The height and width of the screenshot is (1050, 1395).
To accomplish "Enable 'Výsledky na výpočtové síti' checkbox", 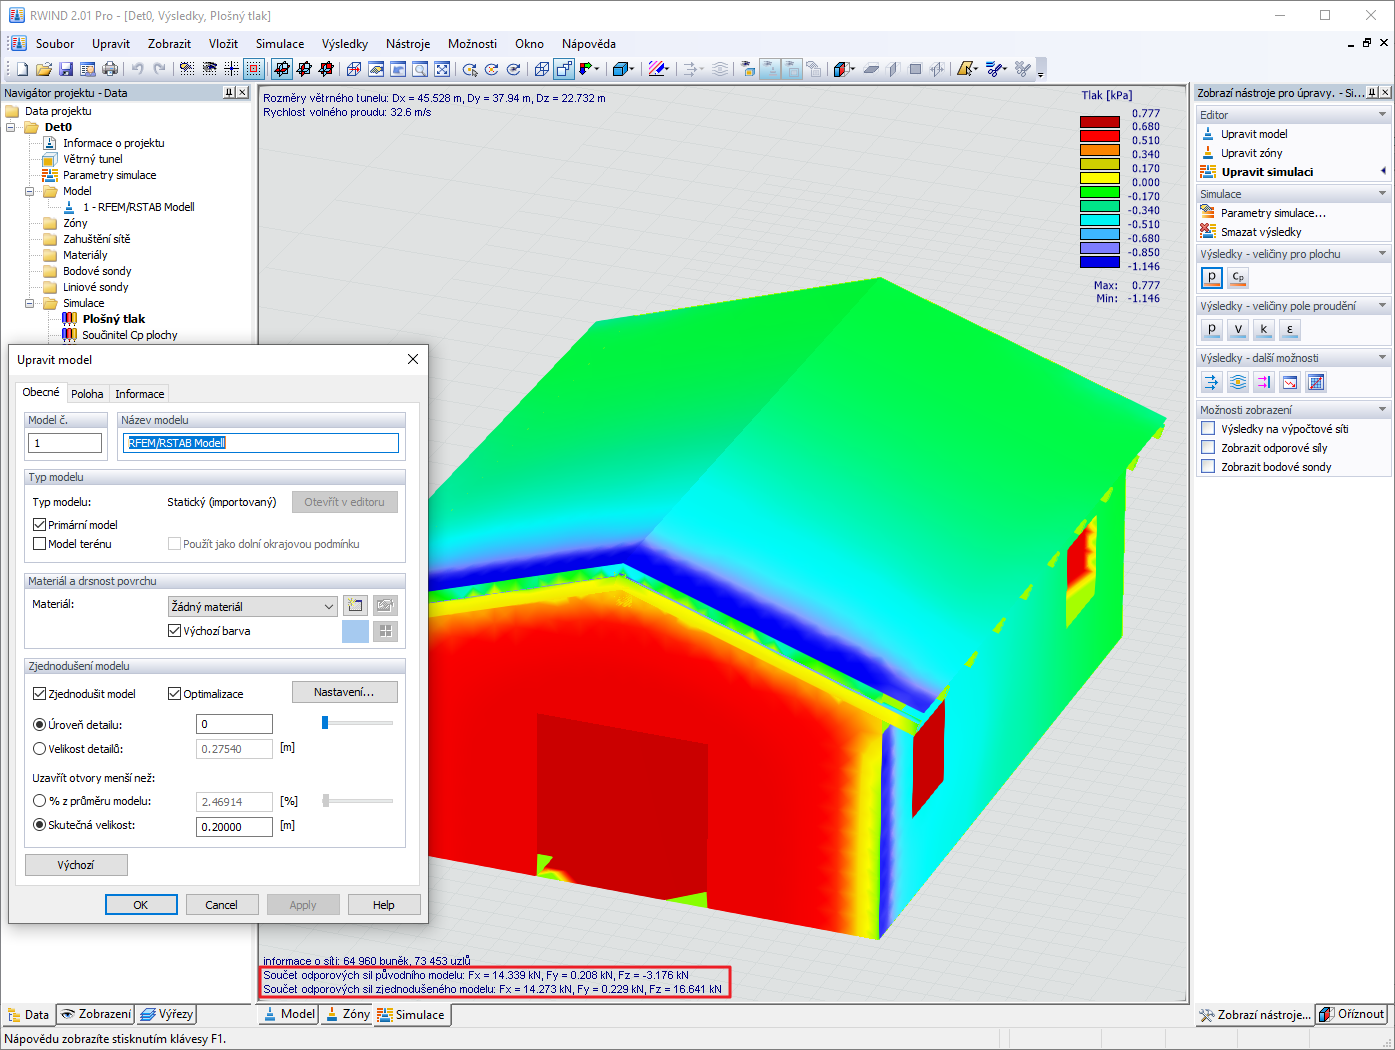I will point(1208,429).
